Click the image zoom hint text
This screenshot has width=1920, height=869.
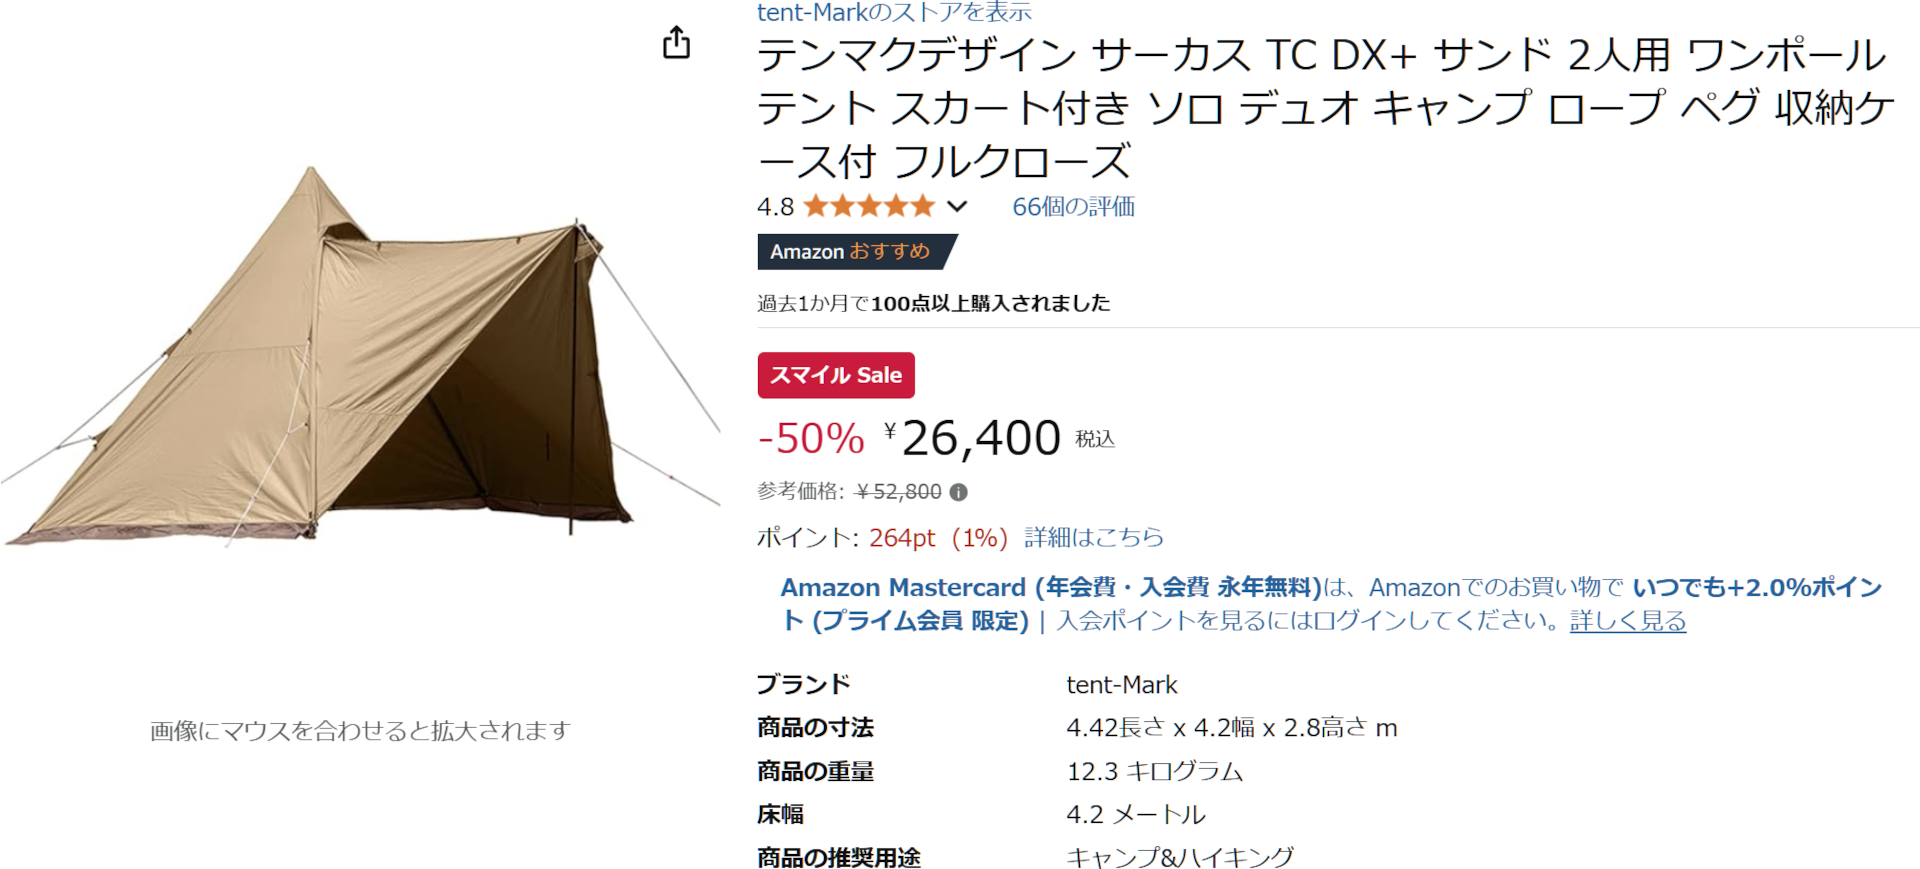360,731
